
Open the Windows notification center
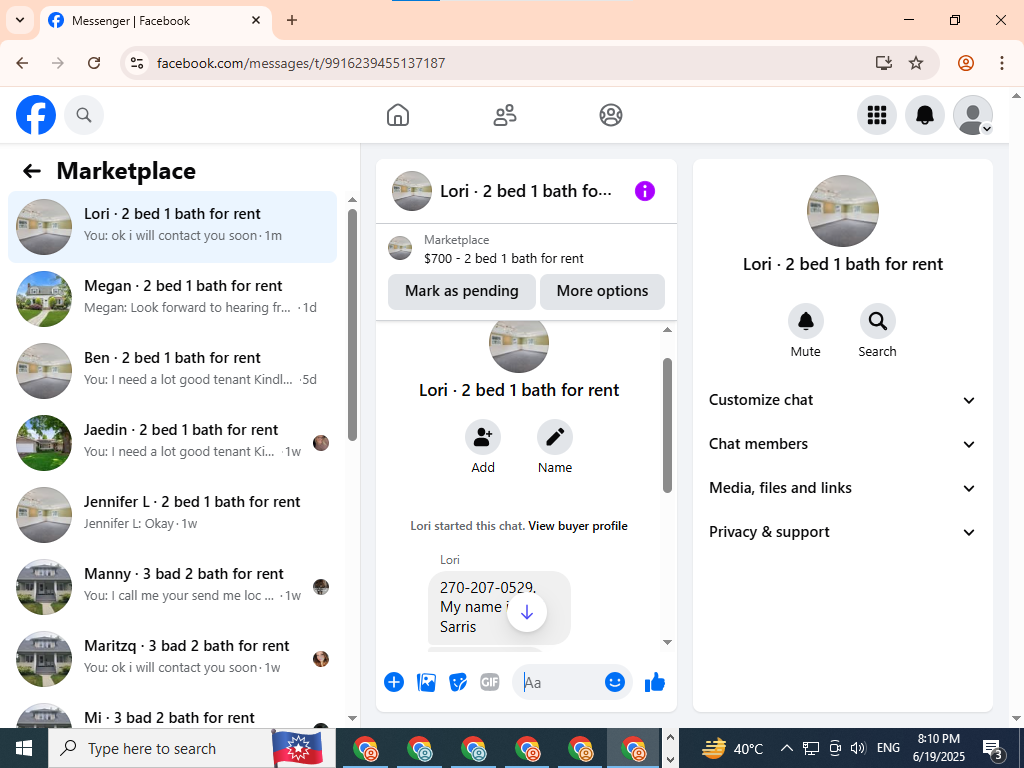point(993,748)
